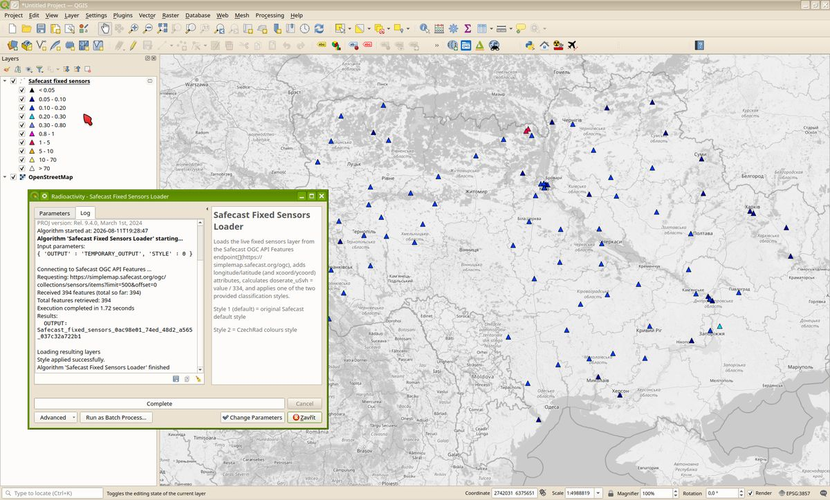Click the Rotation value field

[722, 493]
